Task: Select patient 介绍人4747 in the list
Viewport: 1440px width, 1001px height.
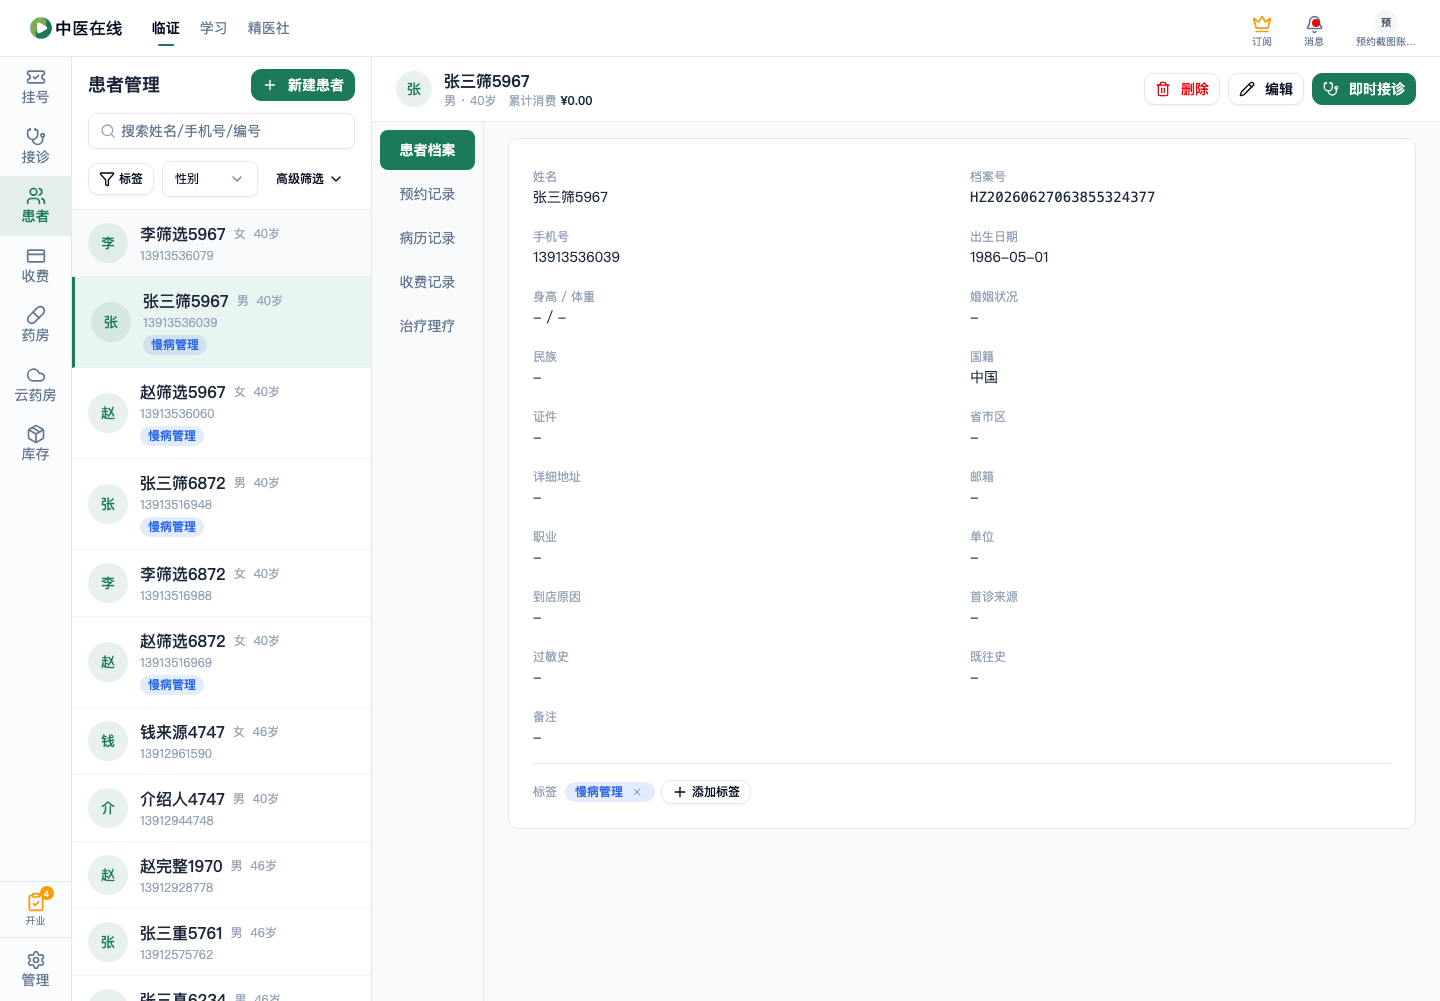Action: coord(222,808)
